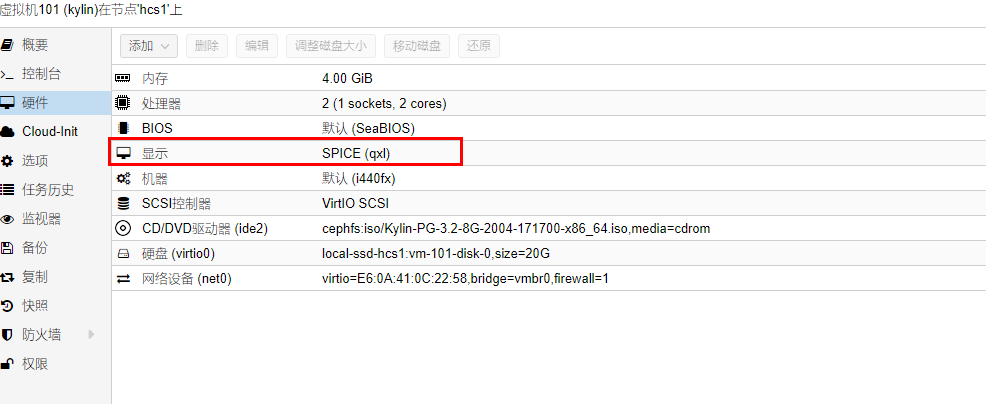Select the BIOS 默认 (SeaBIOS) row
986x404 pixels.
coord(548,128)
